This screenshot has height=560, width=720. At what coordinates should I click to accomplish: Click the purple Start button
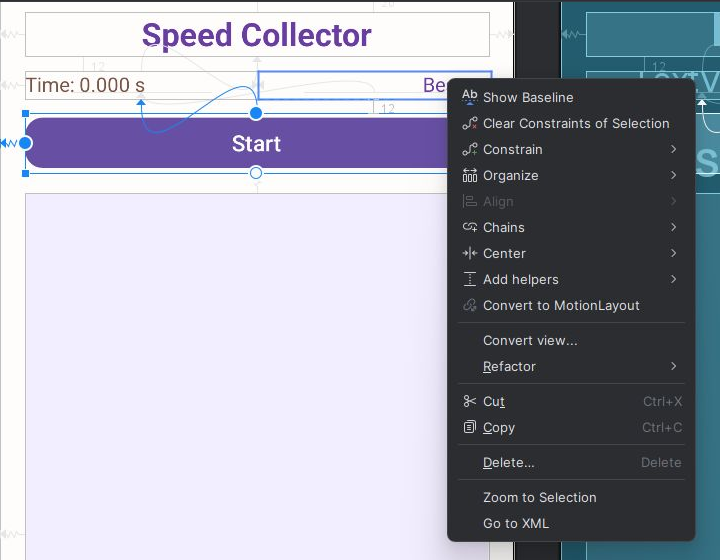pos(236,143)
